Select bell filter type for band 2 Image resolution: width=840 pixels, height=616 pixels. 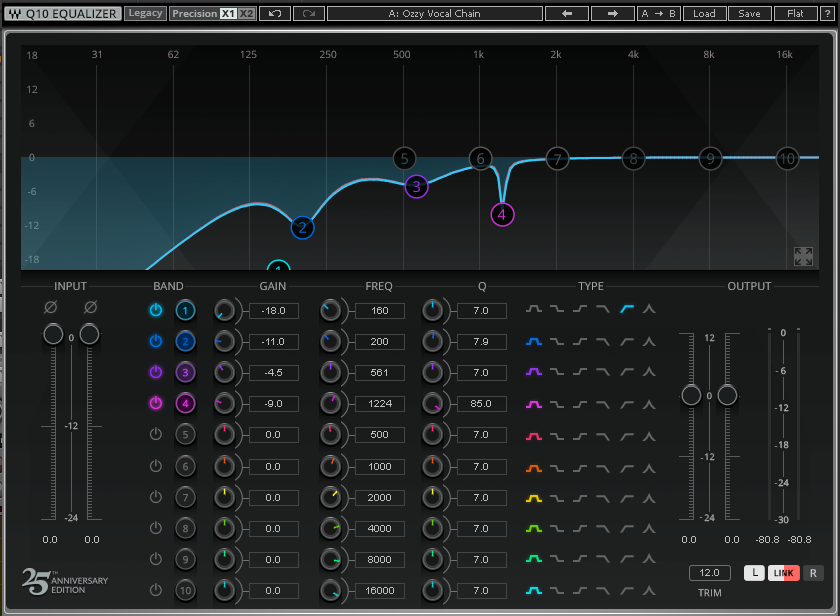[534, 341]
